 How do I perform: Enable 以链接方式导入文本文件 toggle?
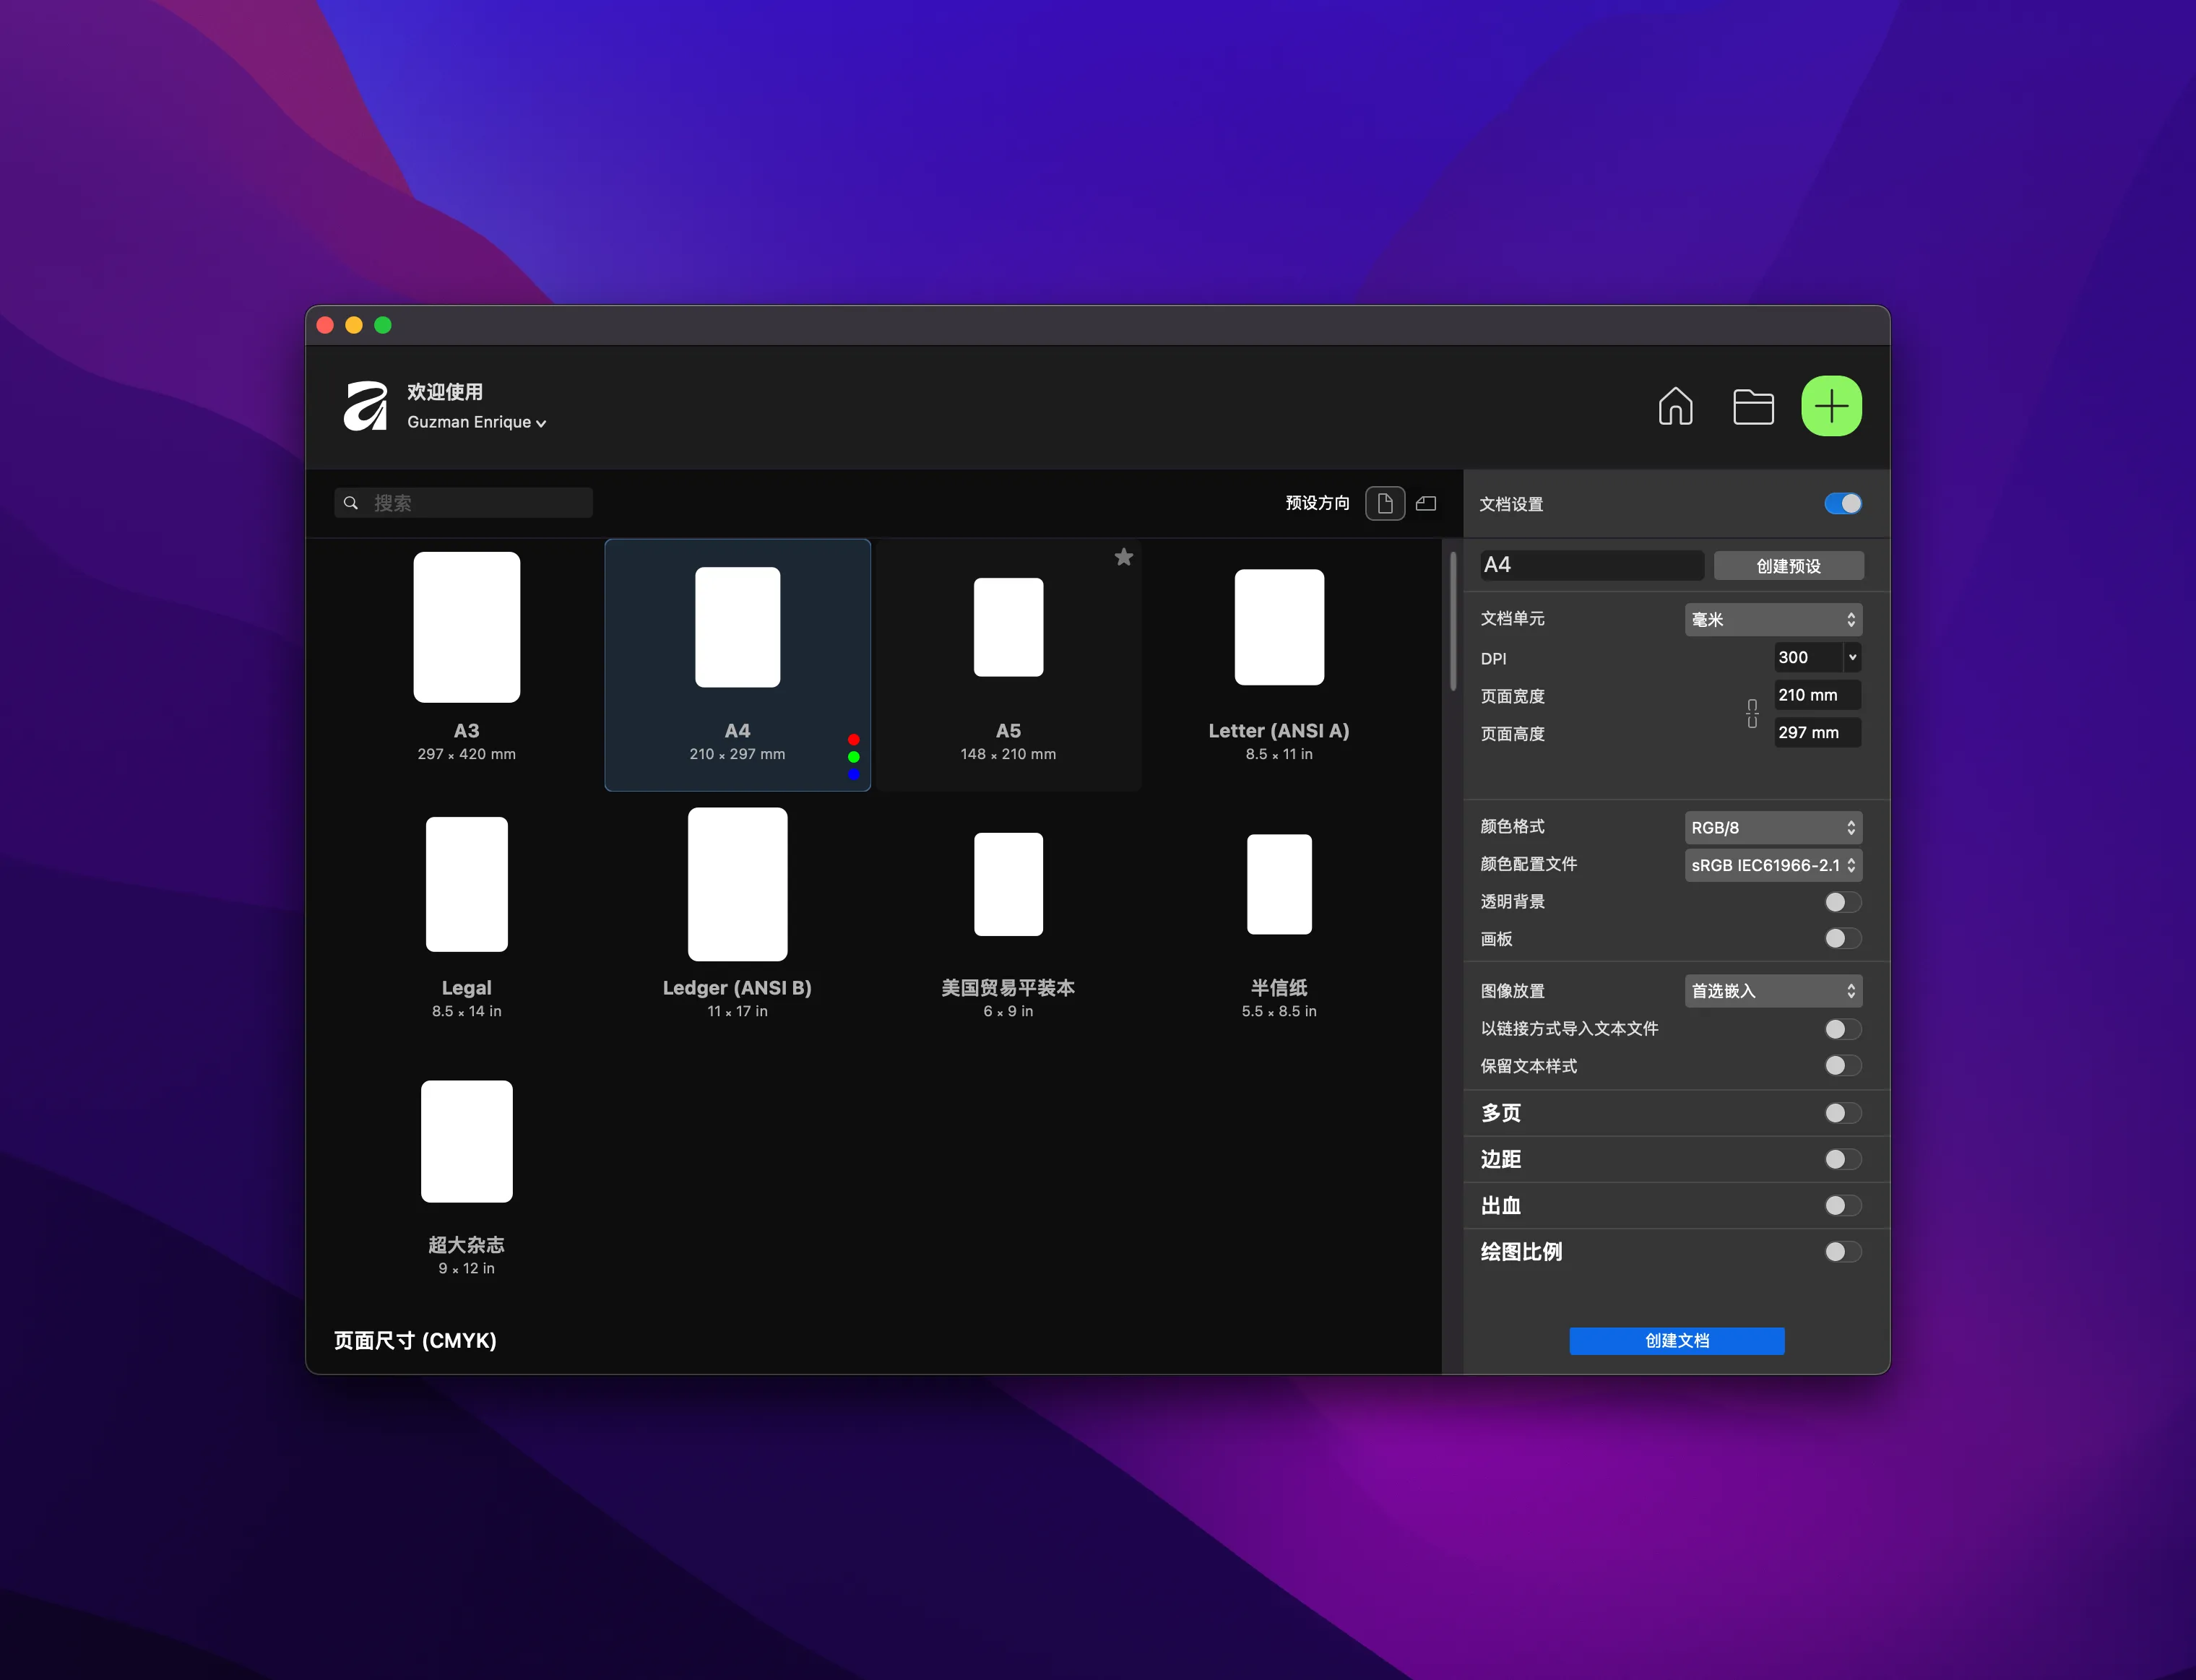pos(1842,1029)
